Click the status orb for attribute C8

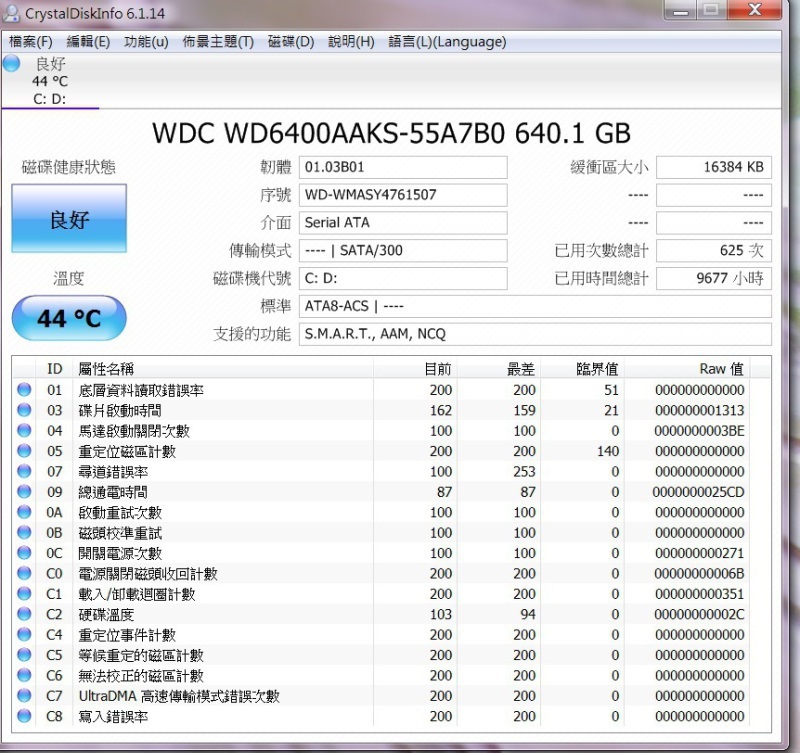(24, 716)
